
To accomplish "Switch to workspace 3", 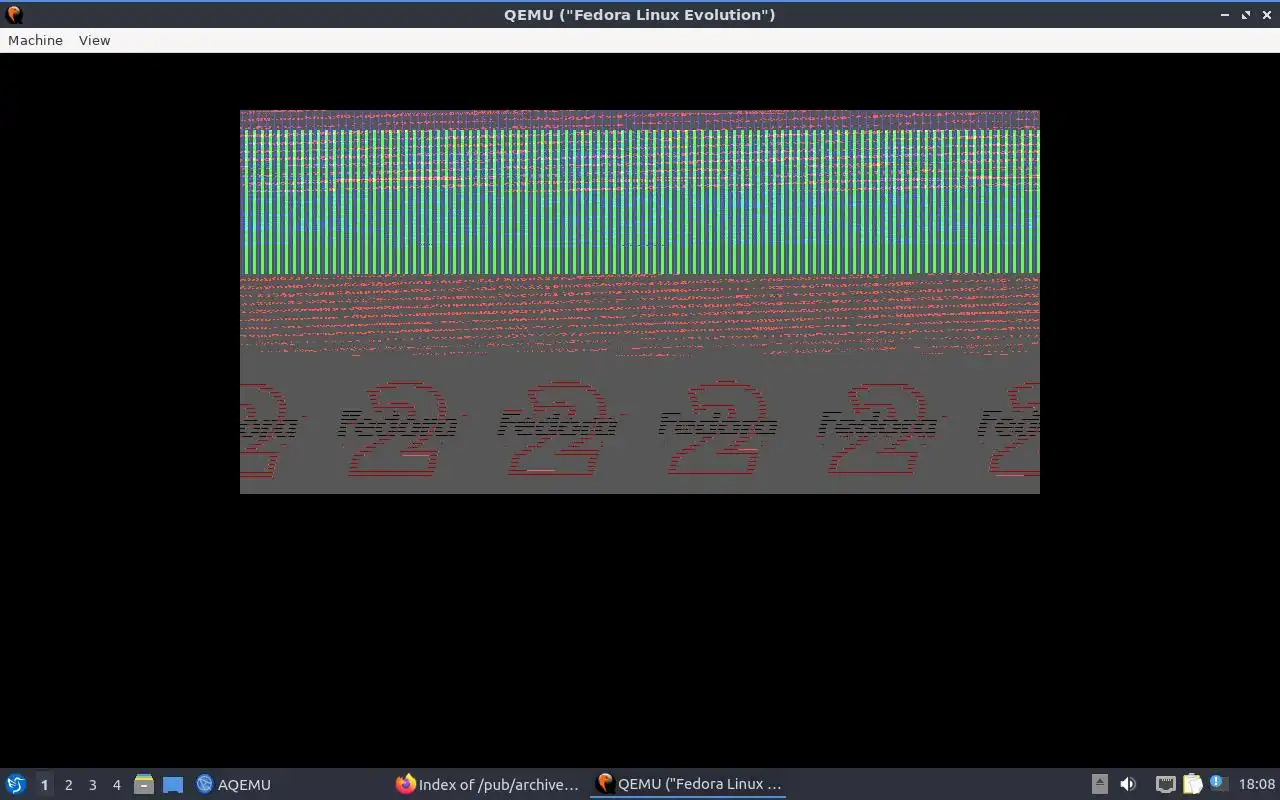I will point(92,784).
